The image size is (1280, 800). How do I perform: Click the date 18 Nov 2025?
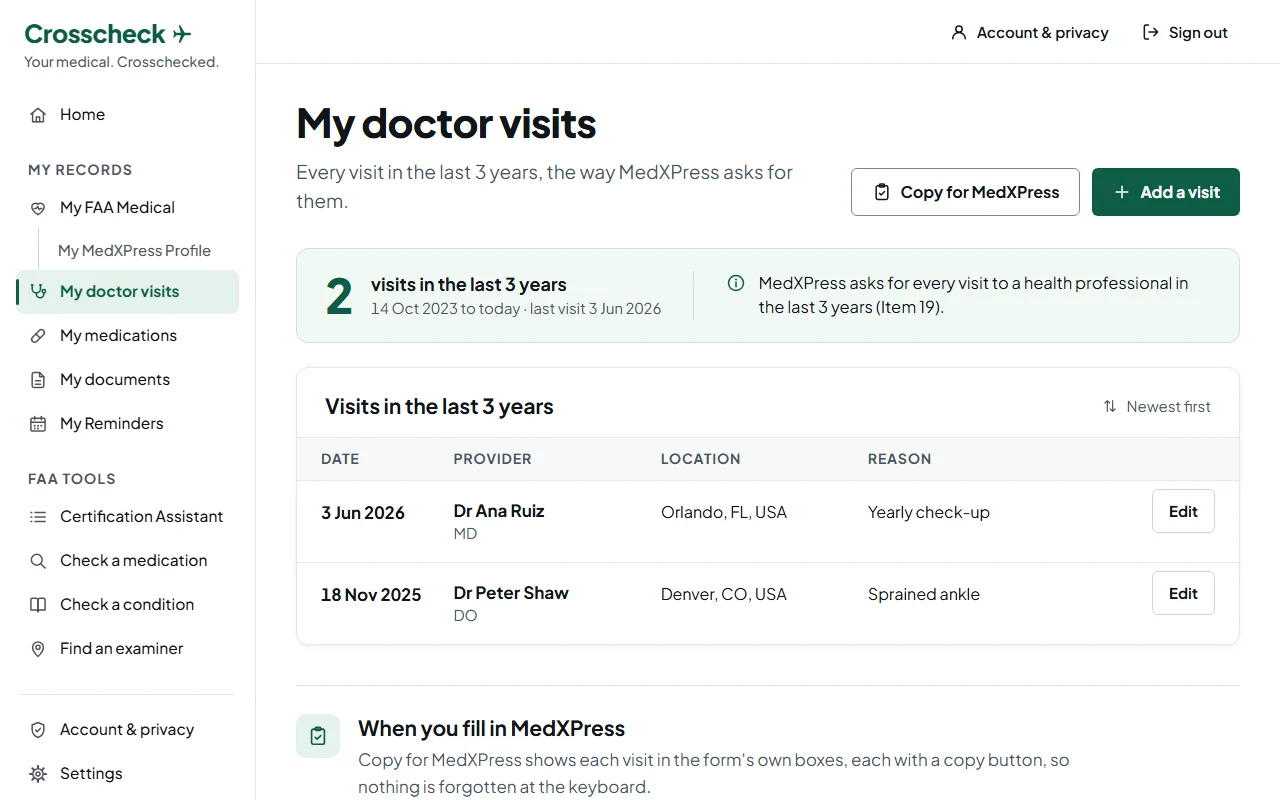[371, 595]
